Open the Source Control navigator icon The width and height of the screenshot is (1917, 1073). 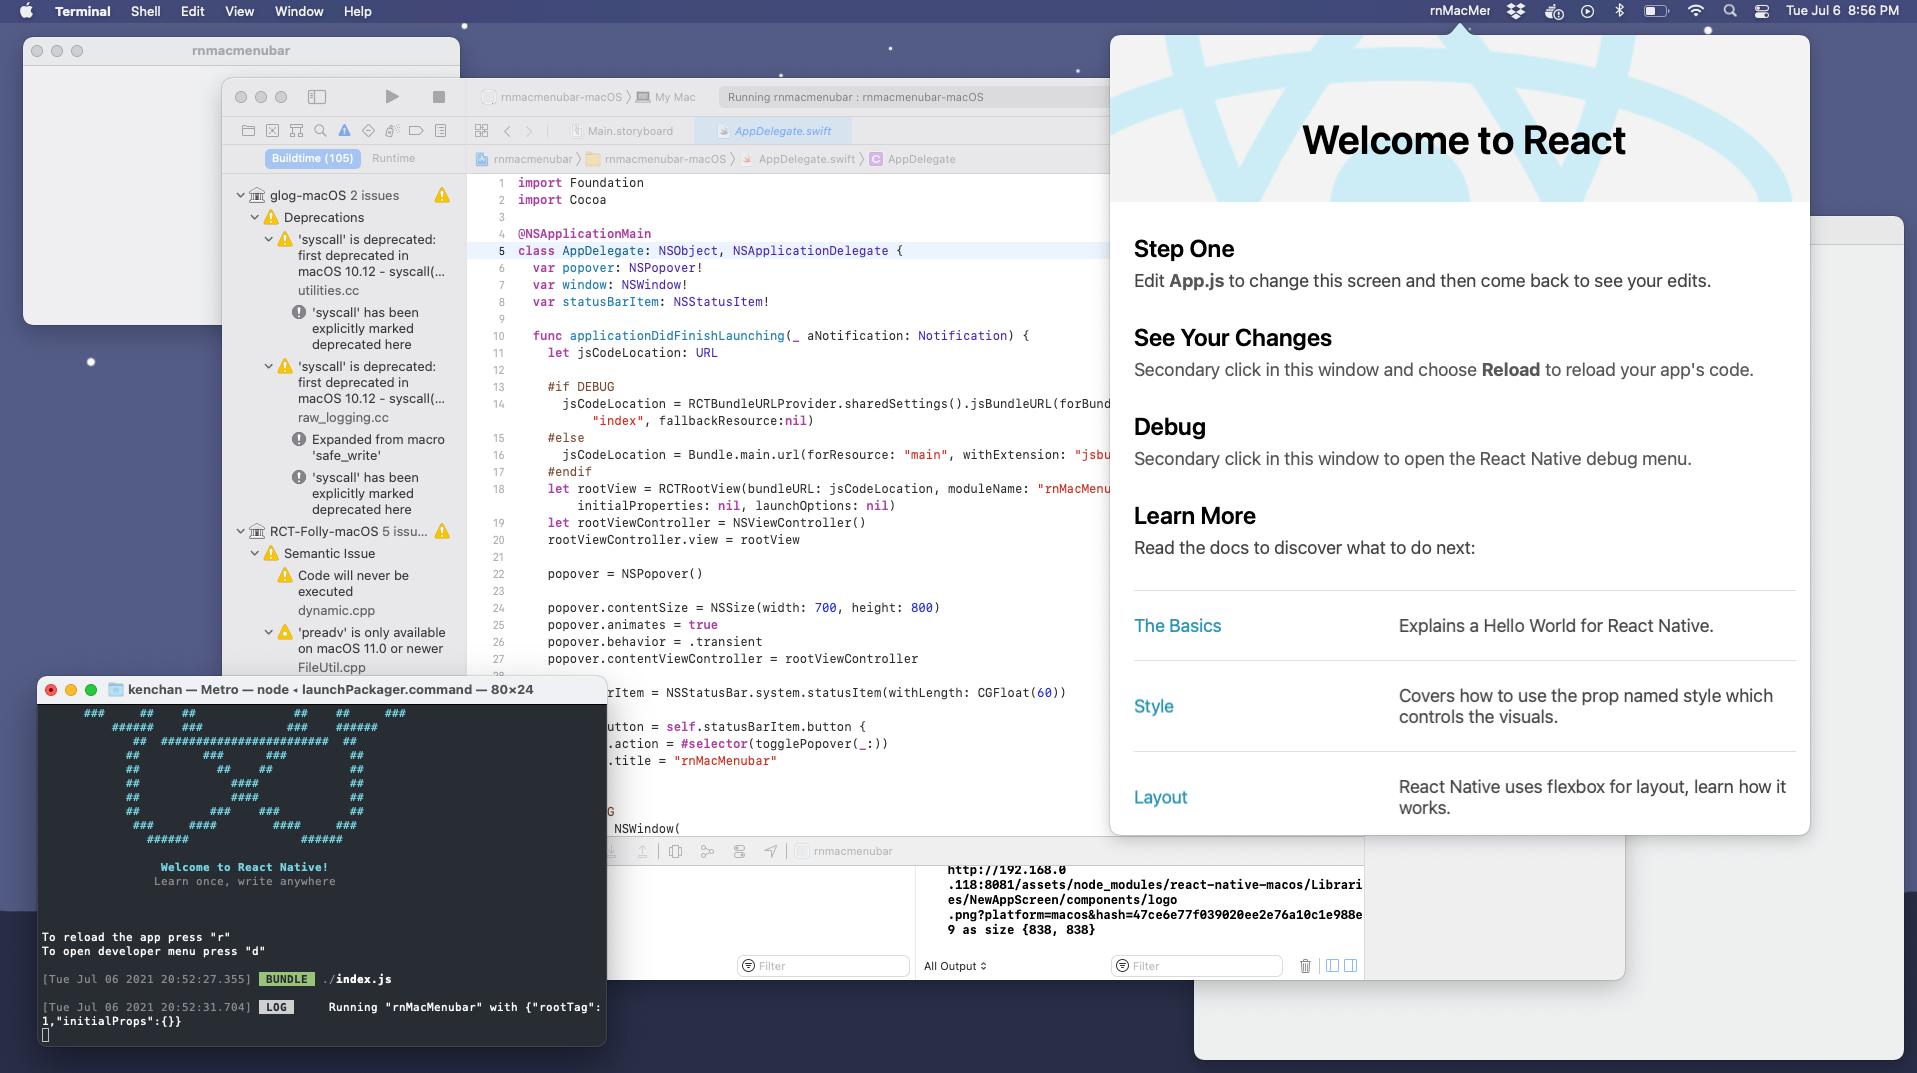(272, 131)
